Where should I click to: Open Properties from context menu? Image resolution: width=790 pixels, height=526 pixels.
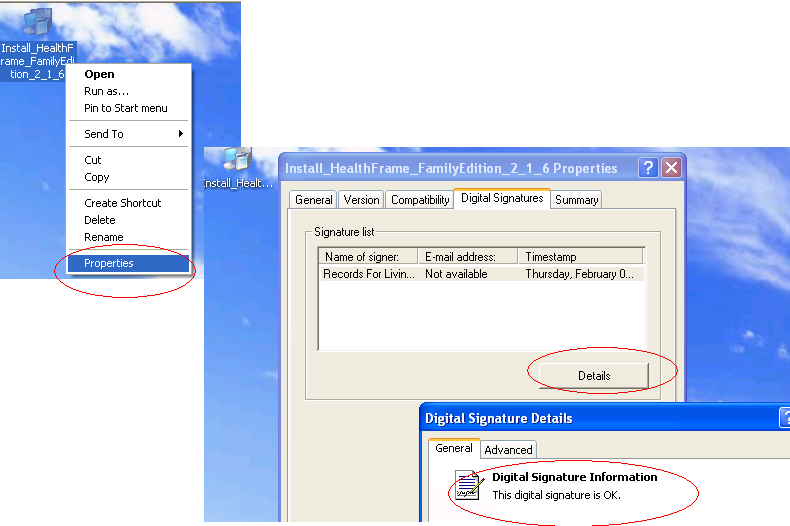(x=128, y=263)
